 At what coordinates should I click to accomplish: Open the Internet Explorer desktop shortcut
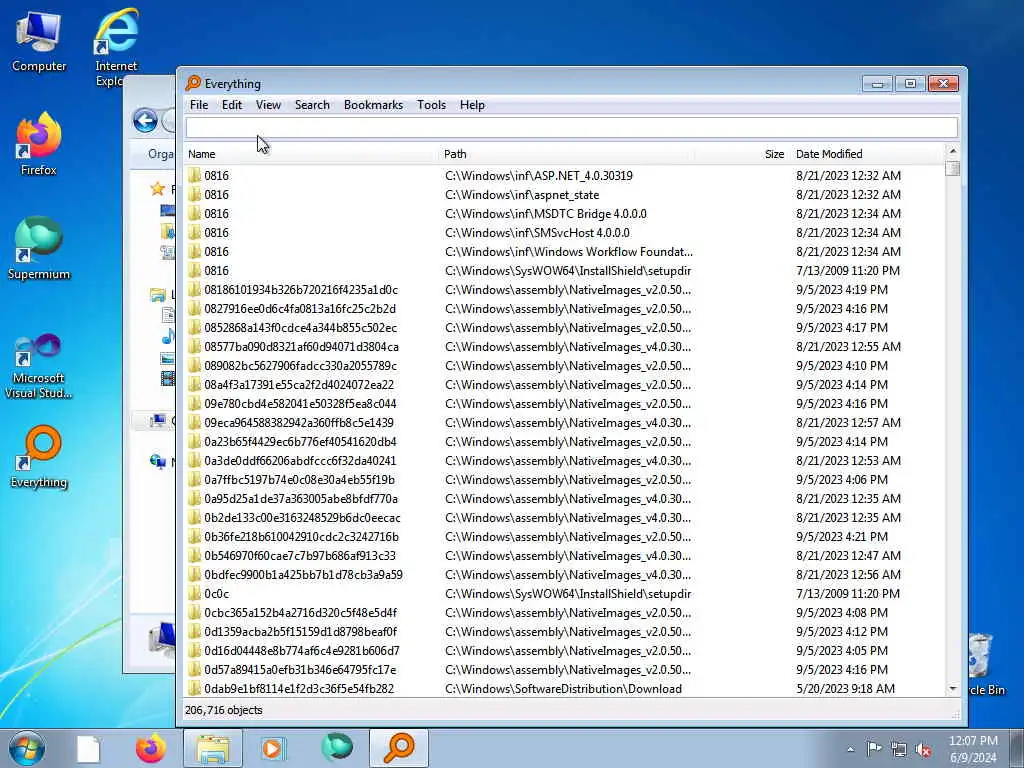(x=116, y=46)
